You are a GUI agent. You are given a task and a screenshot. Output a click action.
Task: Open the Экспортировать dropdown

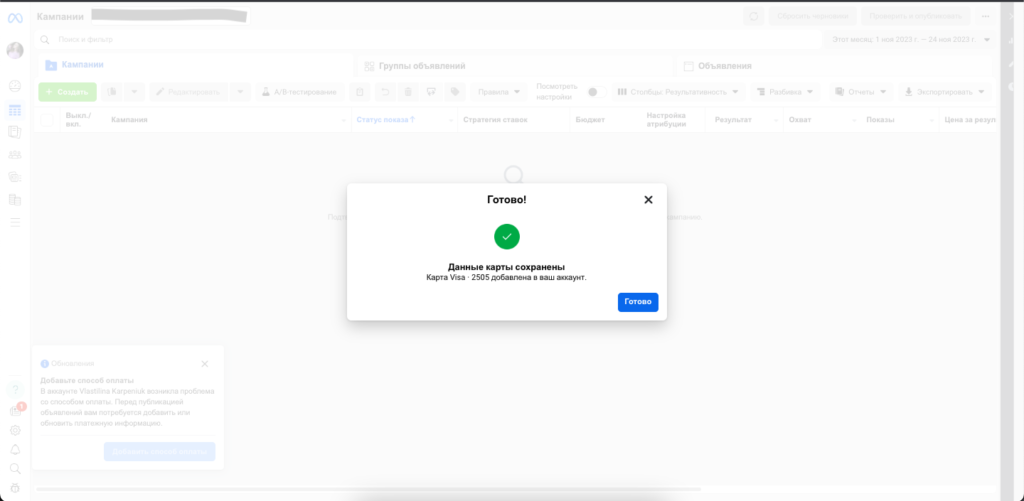pos(944,92)
